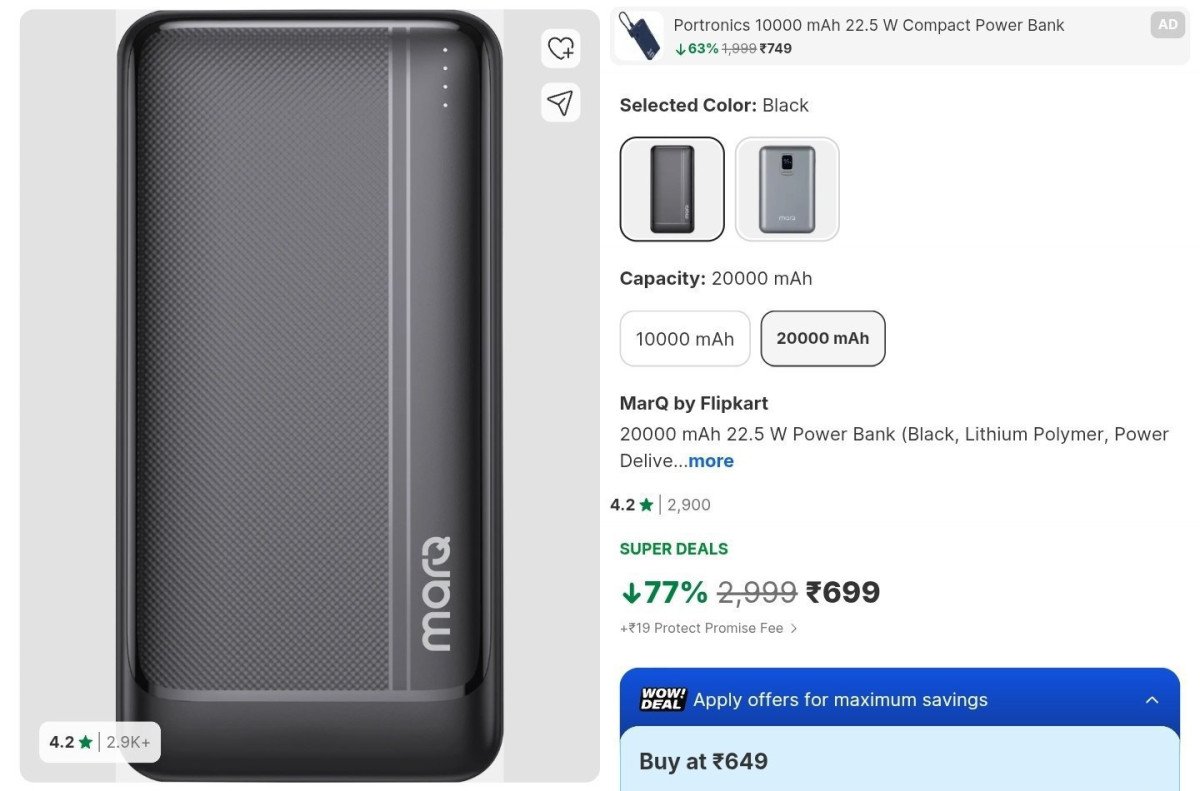Add product to wishlist heart icon

[x=561, y=48]
